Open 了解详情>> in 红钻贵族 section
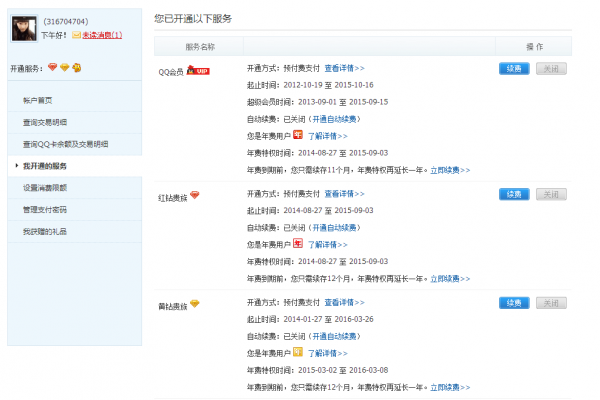This screenshot has height=400, width=600. tap(328, 245)
